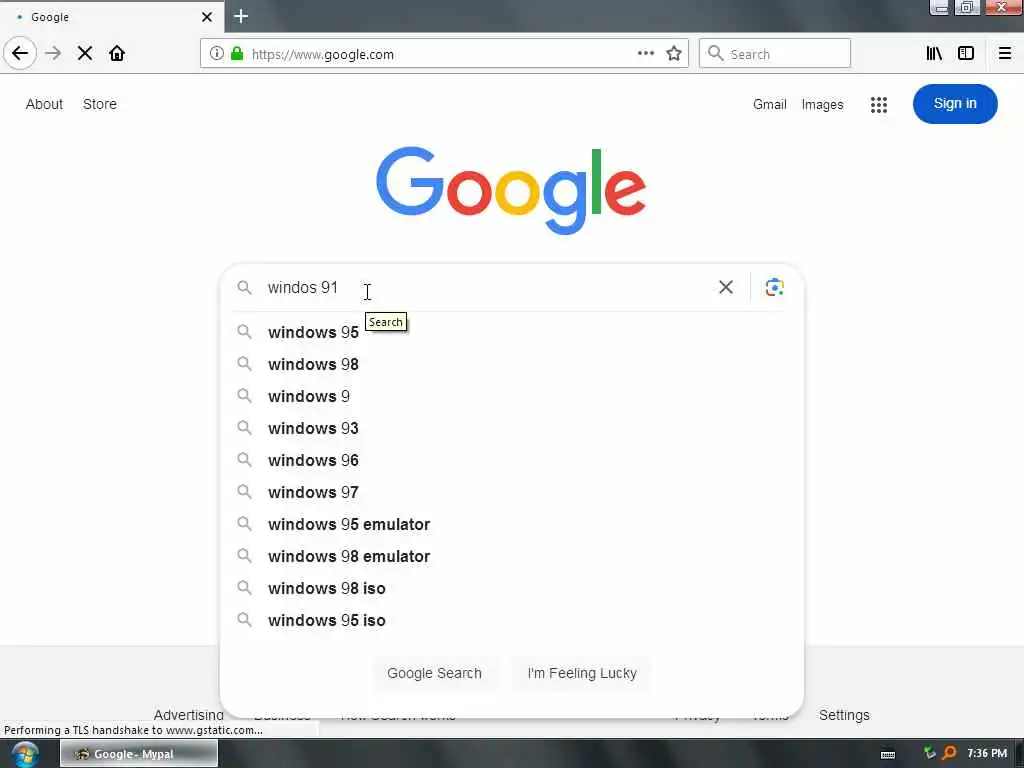Viewport: 1024px width, 768px height.
Task: Toggle the sidebar view icon
Action: coord(966,54)
